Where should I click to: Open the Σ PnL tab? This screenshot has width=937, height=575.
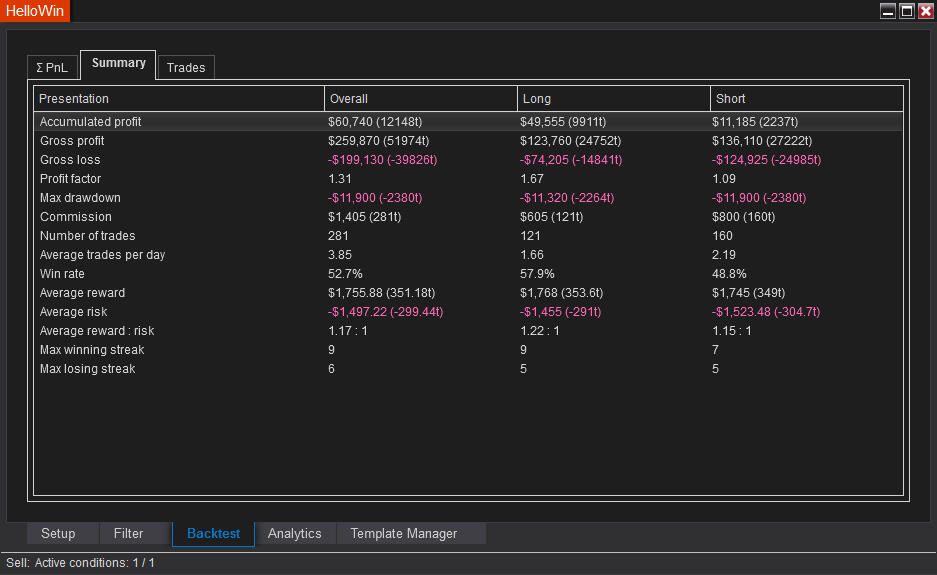click(52, 68)
